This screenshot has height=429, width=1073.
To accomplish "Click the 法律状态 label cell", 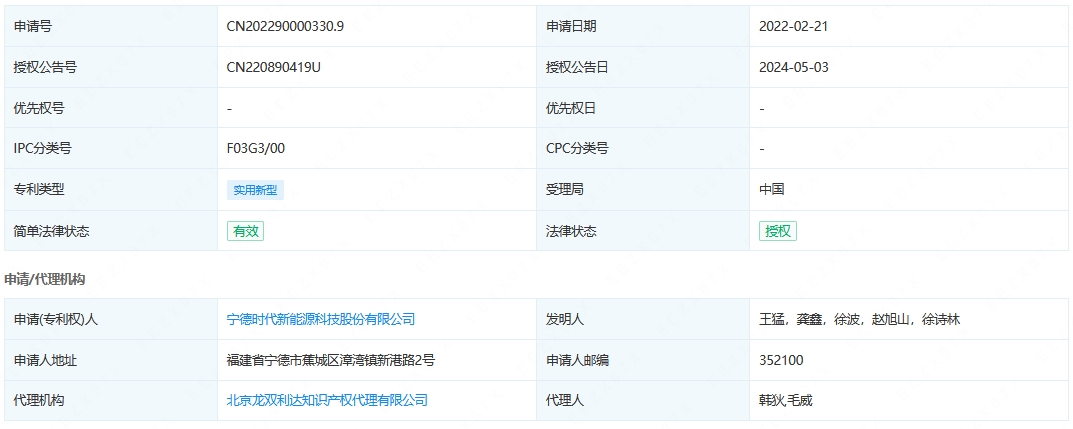I will click(x=643, y=231).
